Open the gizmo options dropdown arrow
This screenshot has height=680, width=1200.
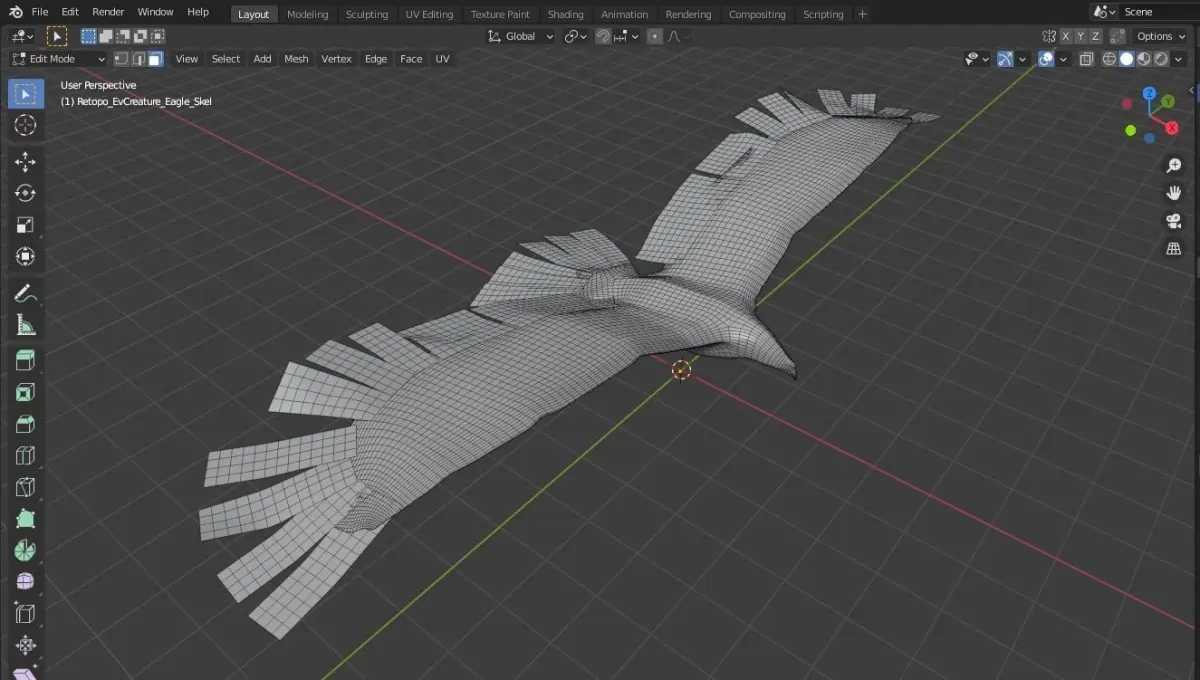1023,59
